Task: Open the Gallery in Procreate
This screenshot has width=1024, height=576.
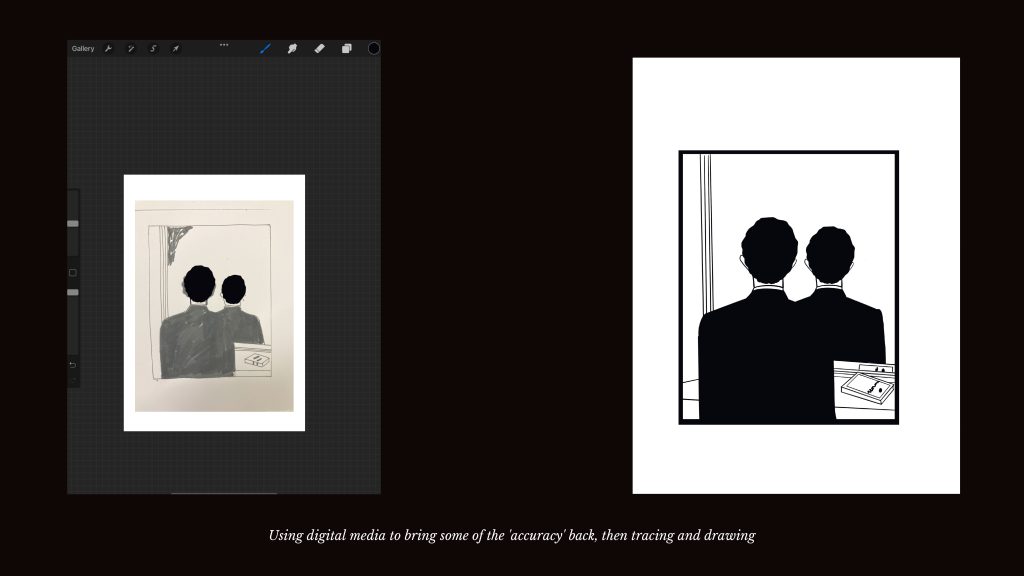Action: click(83, 49)
